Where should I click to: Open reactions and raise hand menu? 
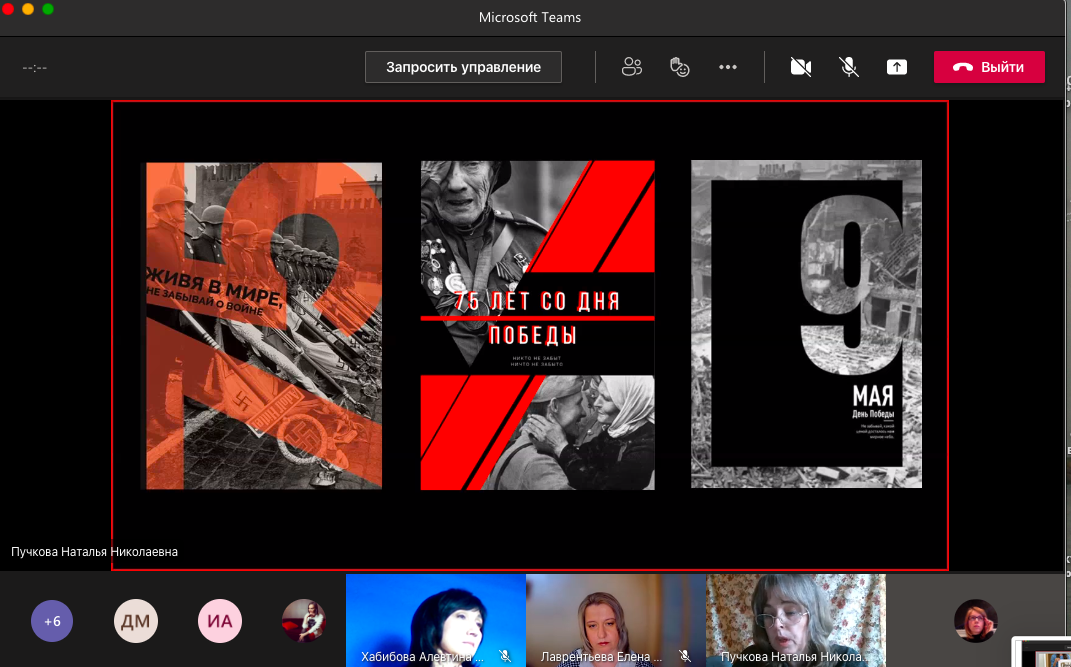pos(680,67)
